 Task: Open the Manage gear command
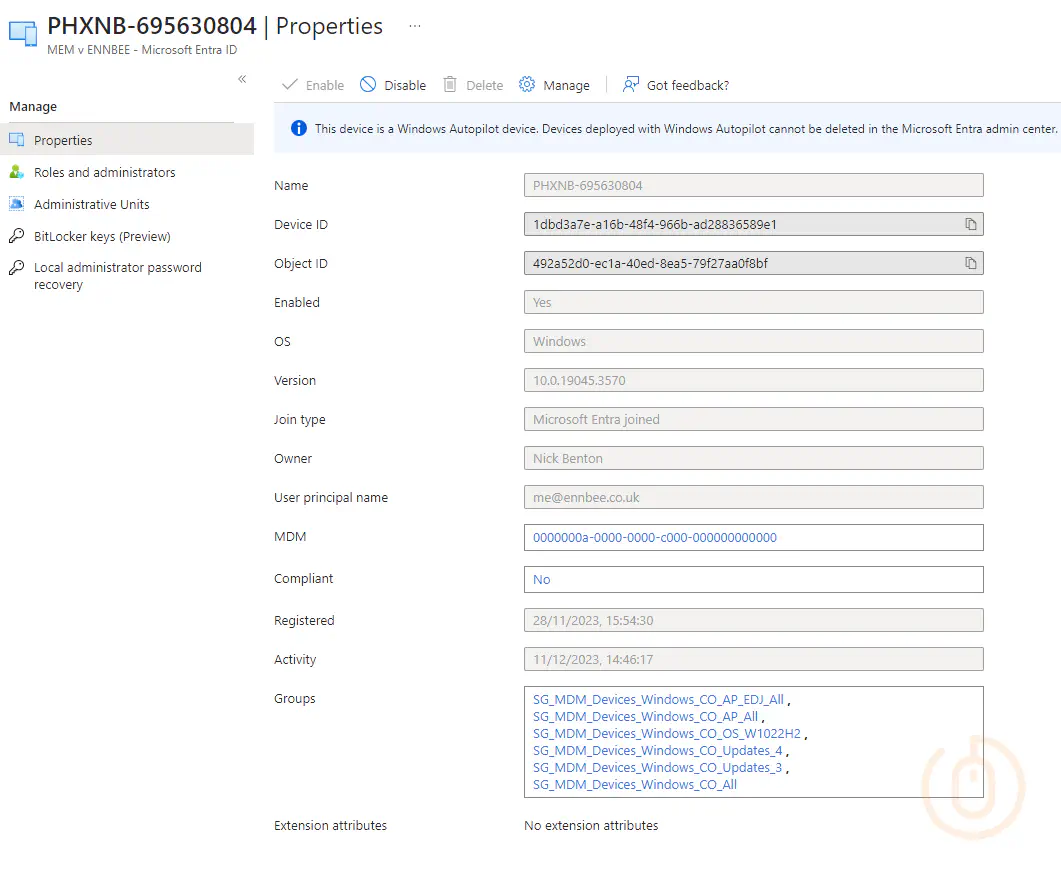pyautogui.click(x=554, y=85)
